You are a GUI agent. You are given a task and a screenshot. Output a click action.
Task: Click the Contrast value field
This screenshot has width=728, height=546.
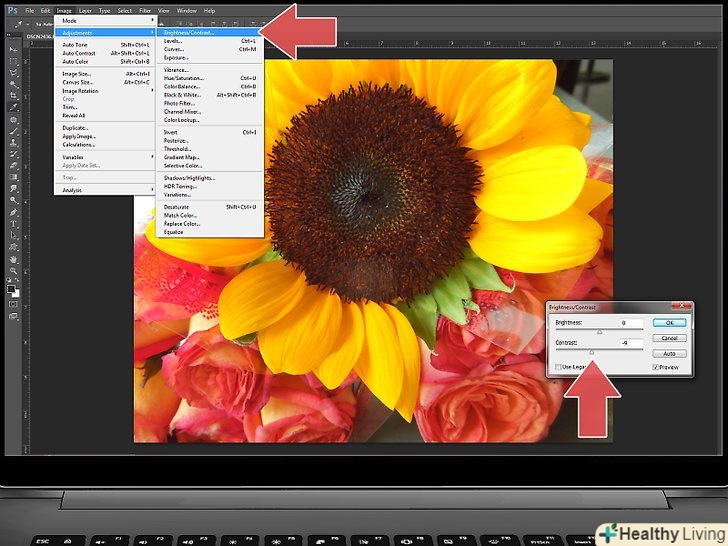(x=631, y=343)
